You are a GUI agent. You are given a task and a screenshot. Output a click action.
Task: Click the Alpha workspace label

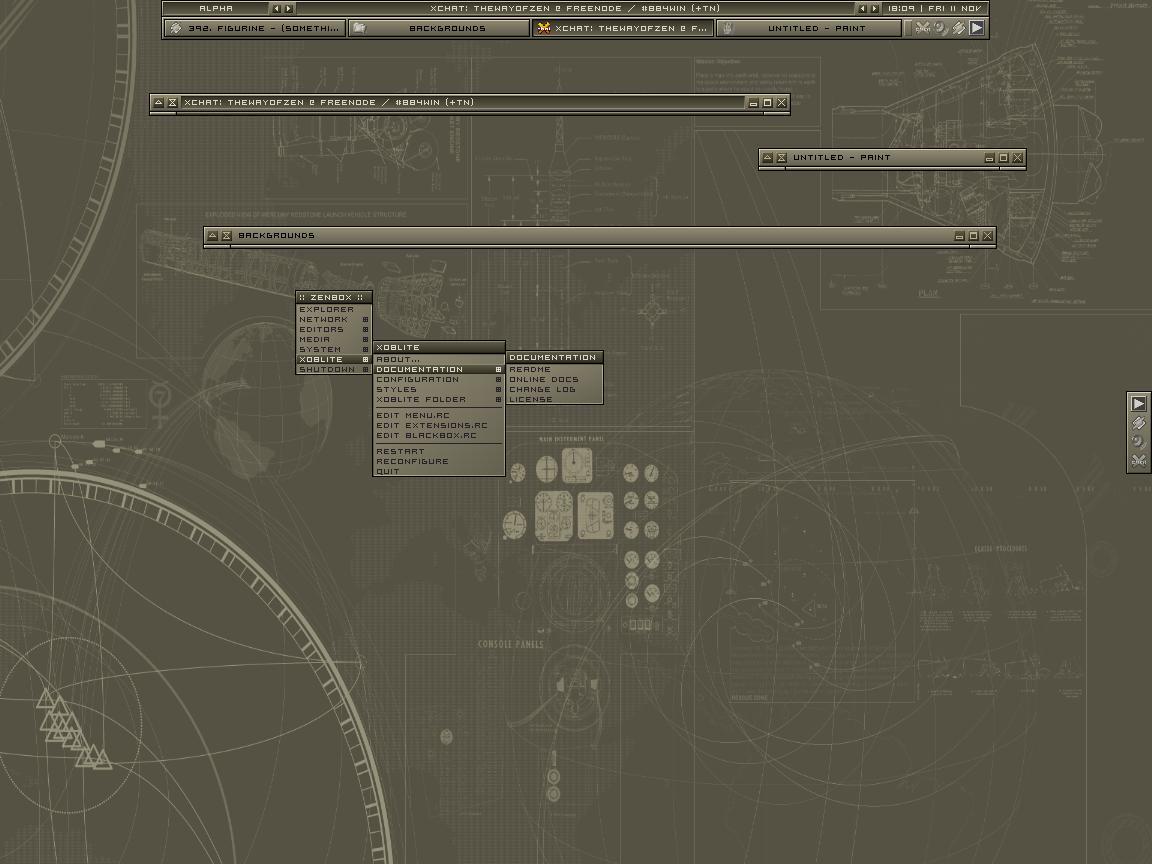click(216, 9)
